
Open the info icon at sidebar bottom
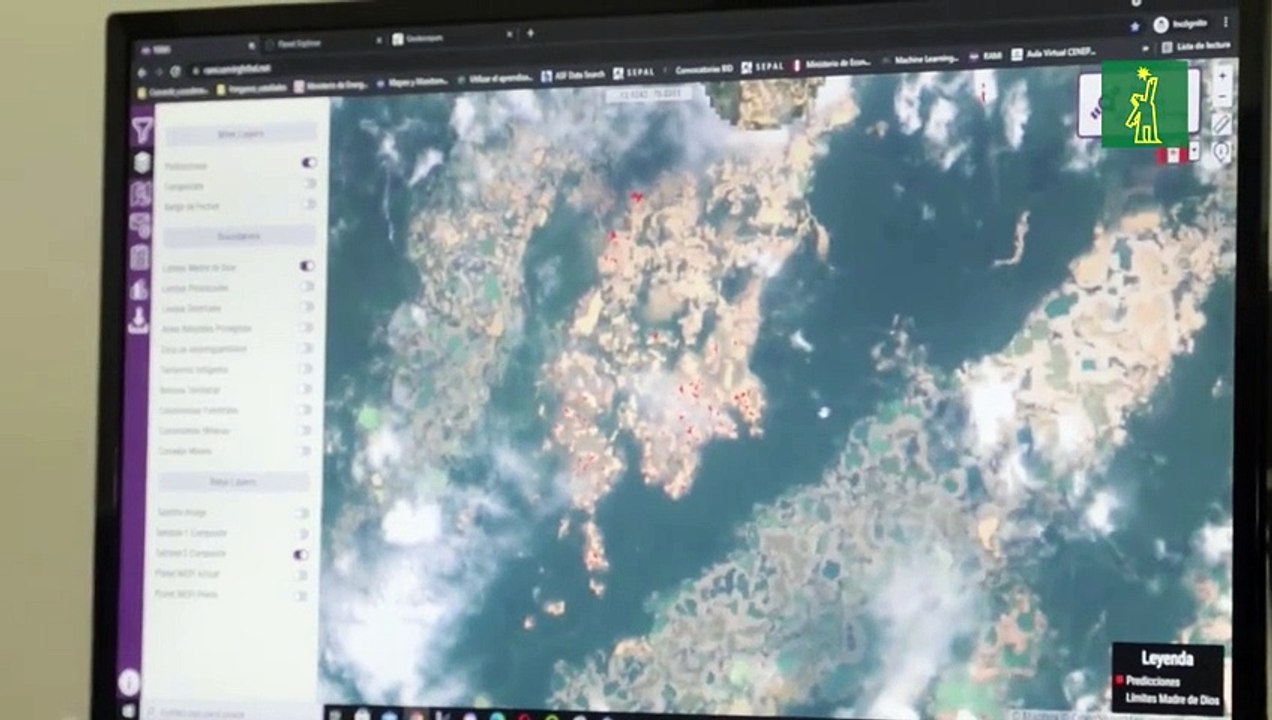129,682
